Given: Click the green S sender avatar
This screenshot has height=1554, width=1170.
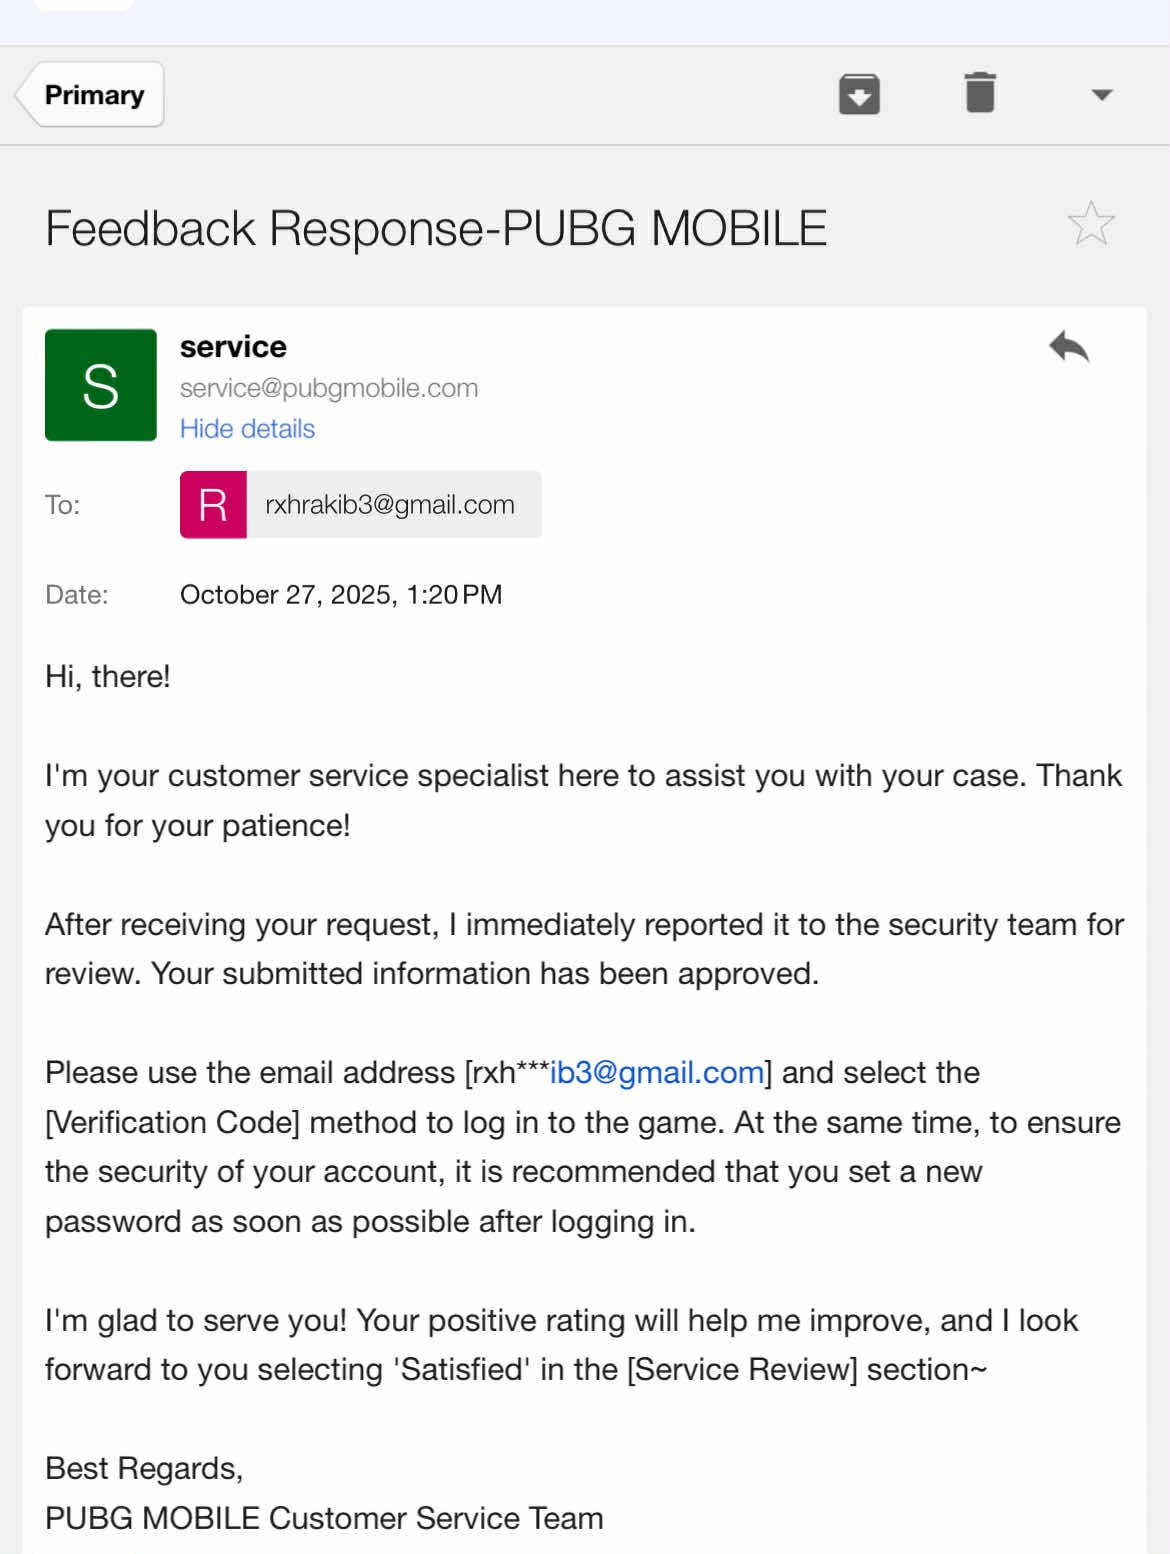Looking at the screenshot, I should tap(101, 385).
